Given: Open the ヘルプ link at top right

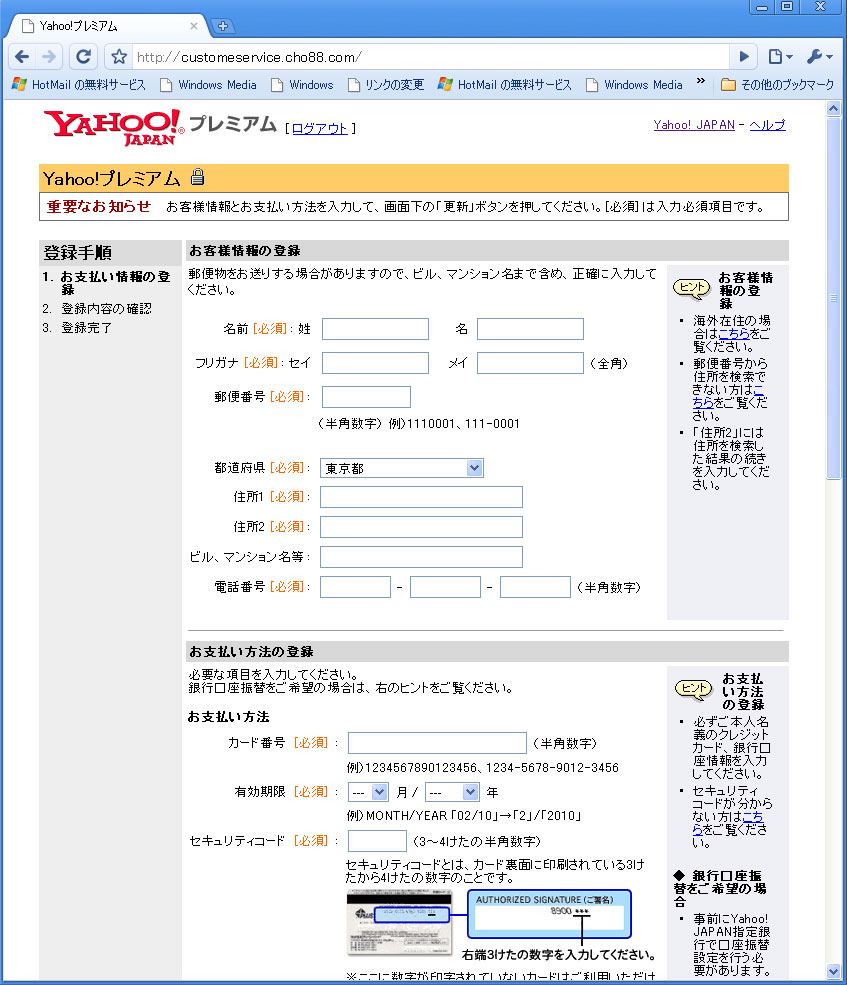Looking at the screenshot, I should [767, 125].
